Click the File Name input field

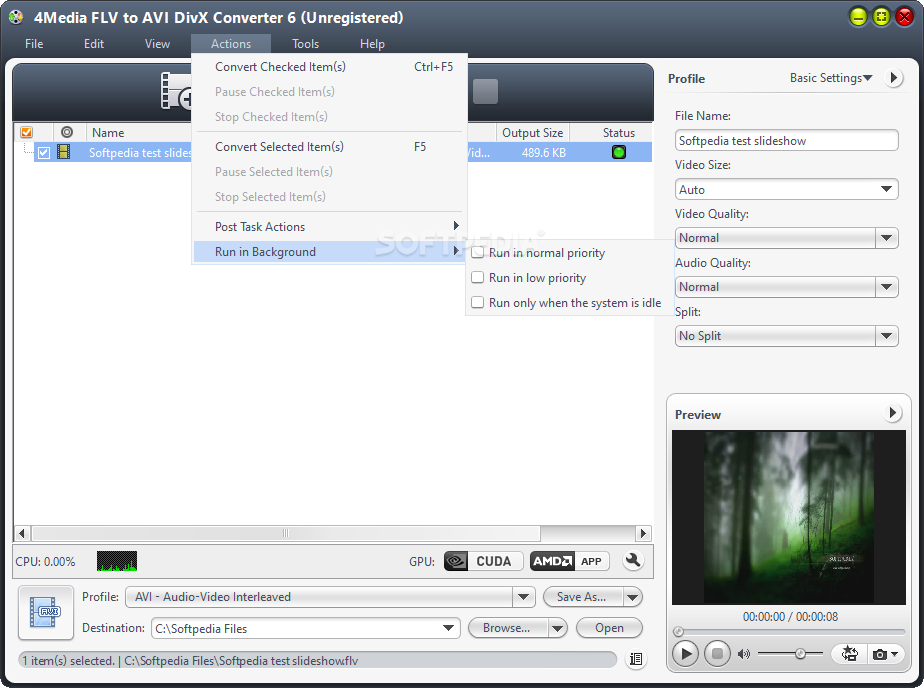[x=786, y=141]
